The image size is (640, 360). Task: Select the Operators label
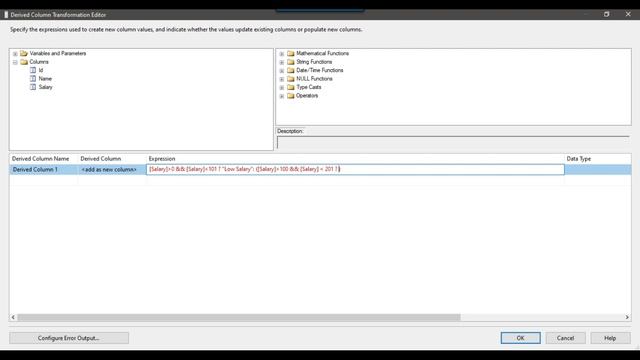(x=307, y=96)
